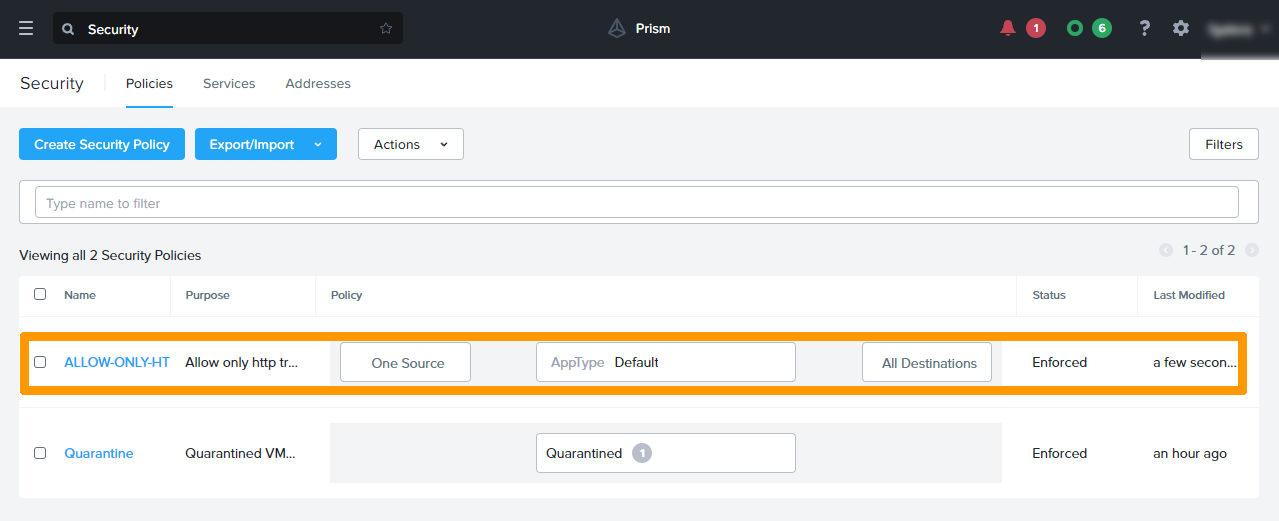Viewport: 1279px width, 521px height.
Task: Open the Filters panel button
Action: tap(1224, 144)
